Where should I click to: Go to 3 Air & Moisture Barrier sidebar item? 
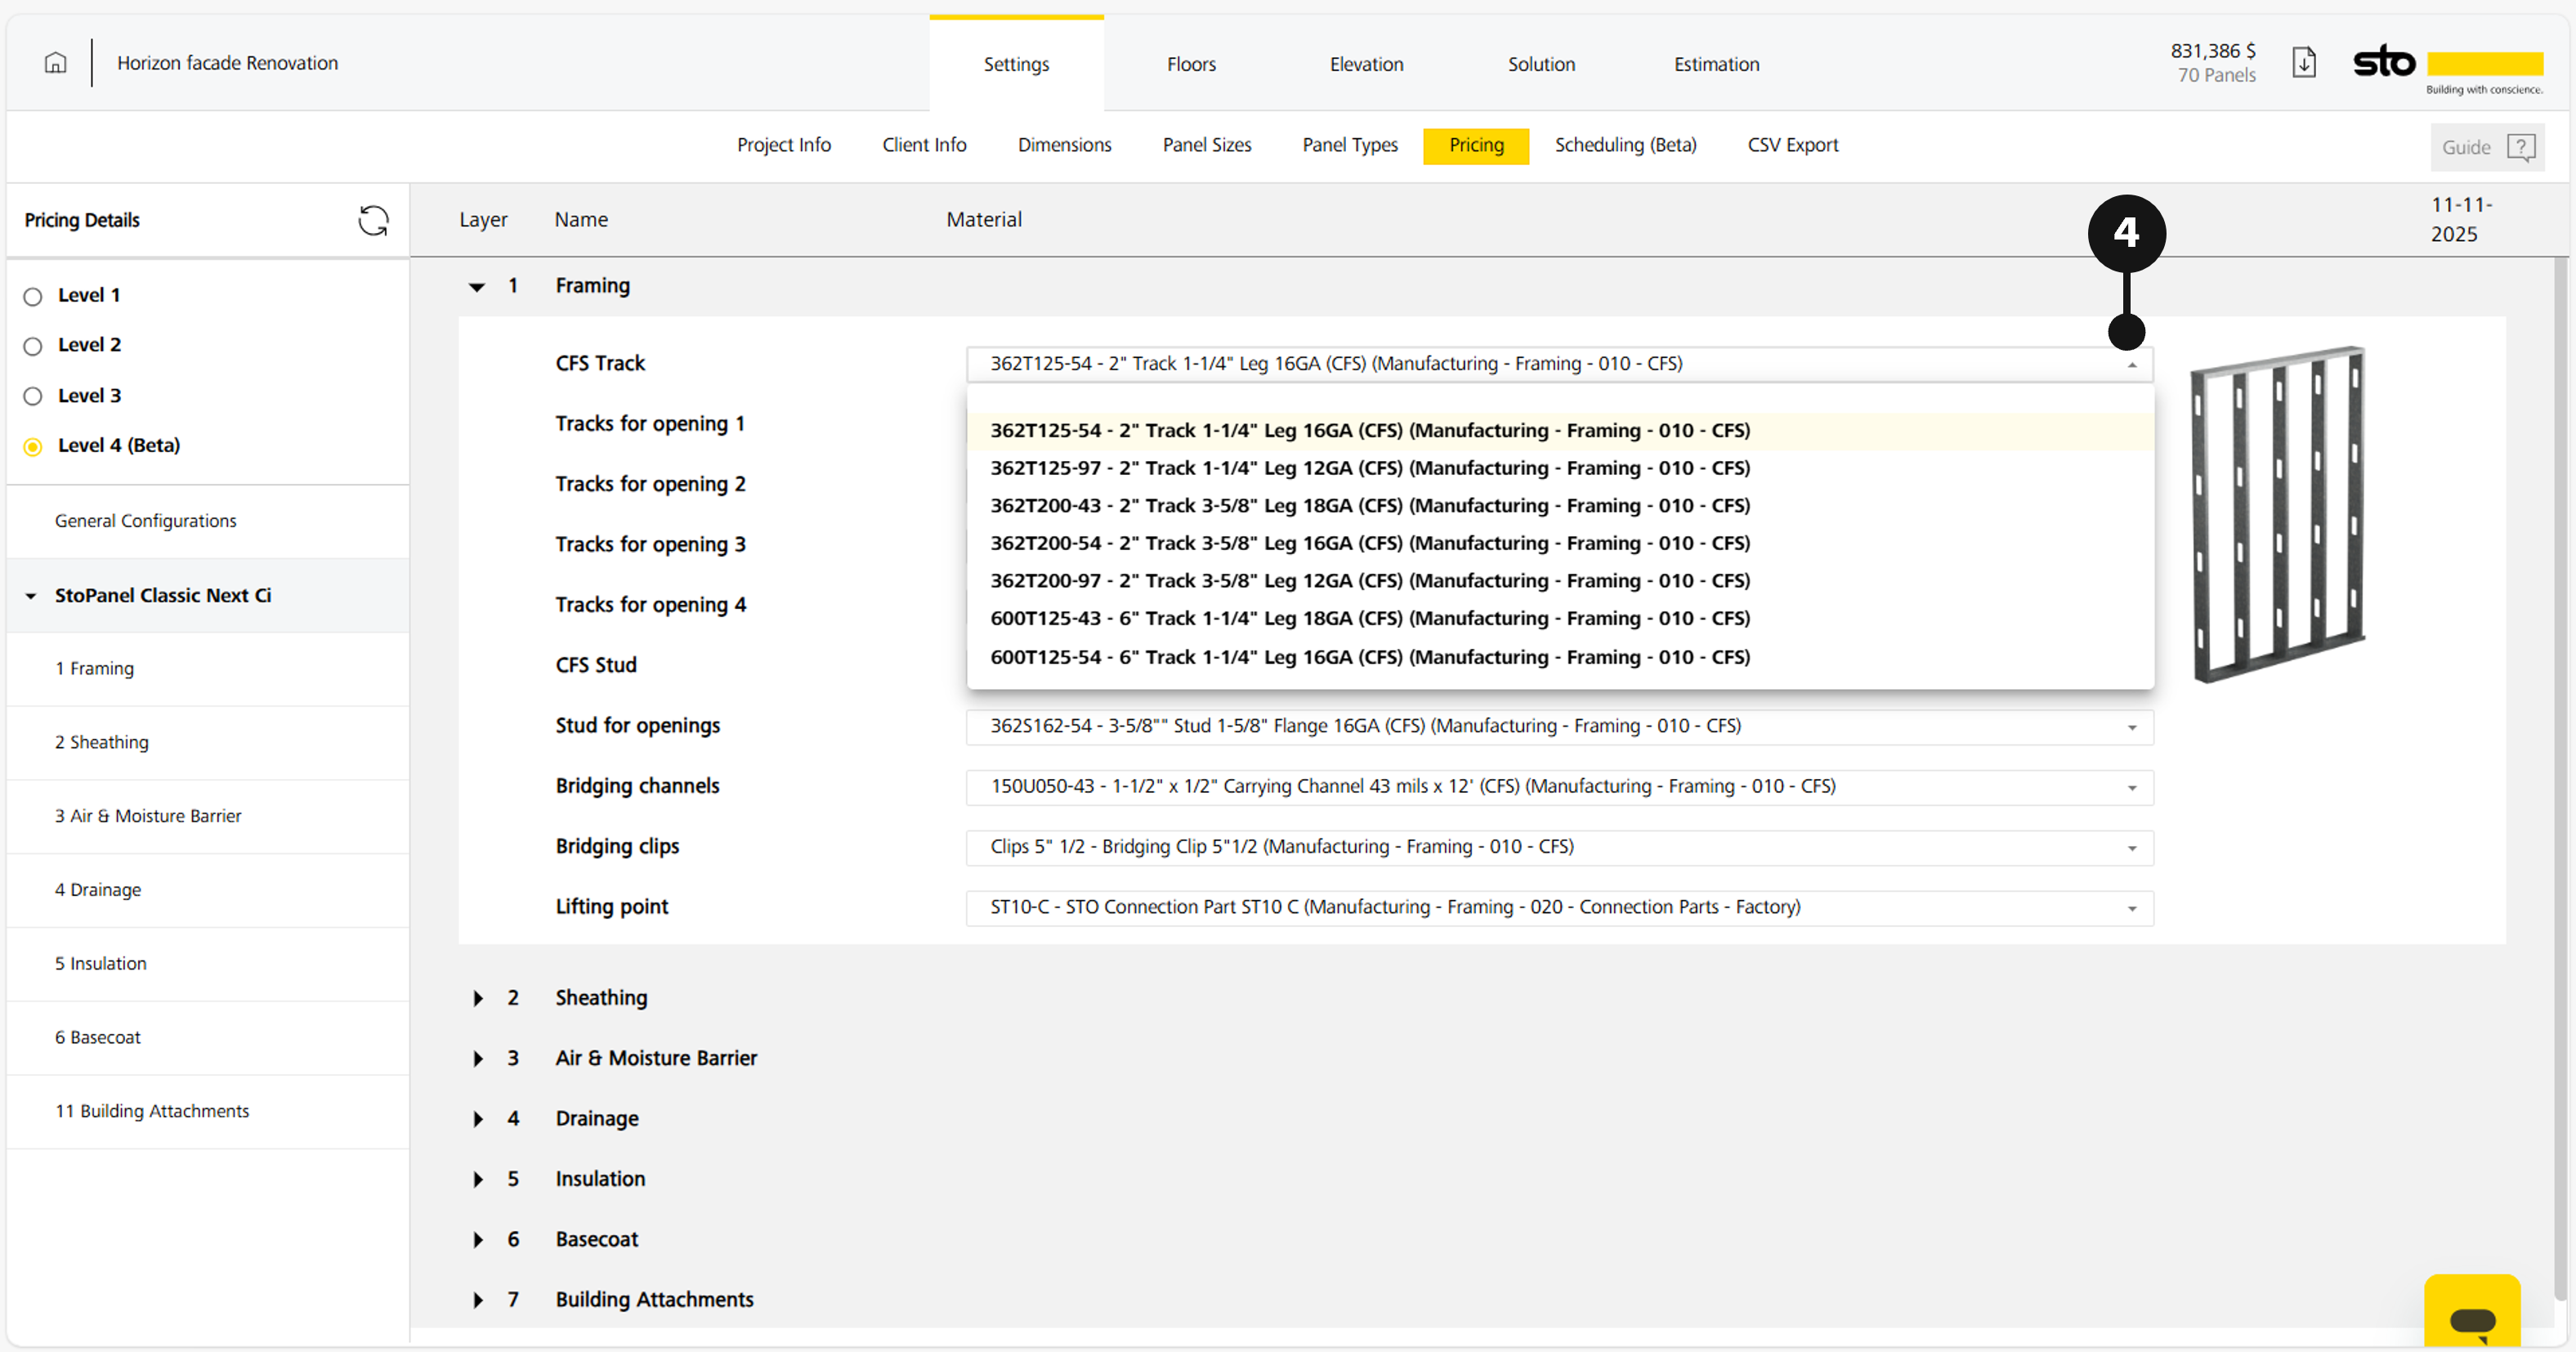208,817
